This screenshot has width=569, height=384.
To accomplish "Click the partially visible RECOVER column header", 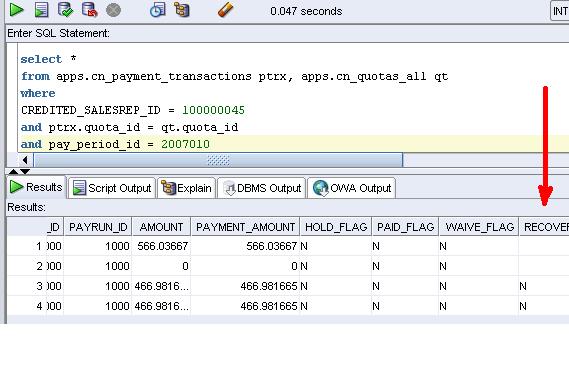I will (x=544, y=227).
